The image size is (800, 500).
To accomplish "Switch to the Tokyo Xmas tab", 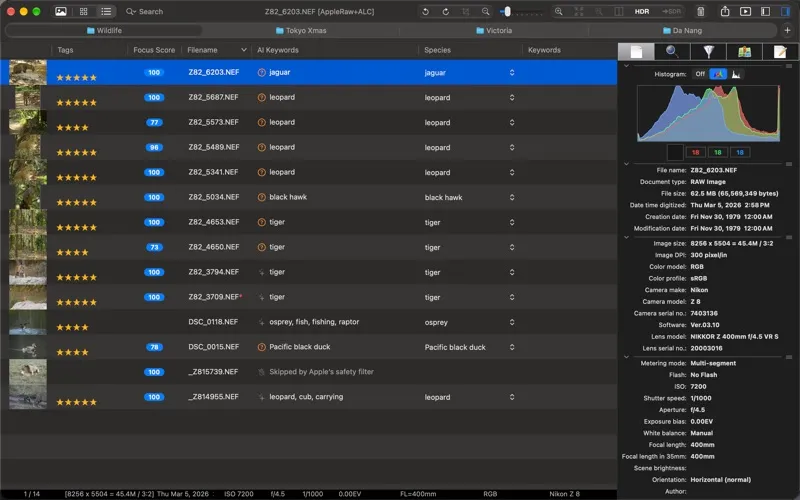I will coord(301,30).
